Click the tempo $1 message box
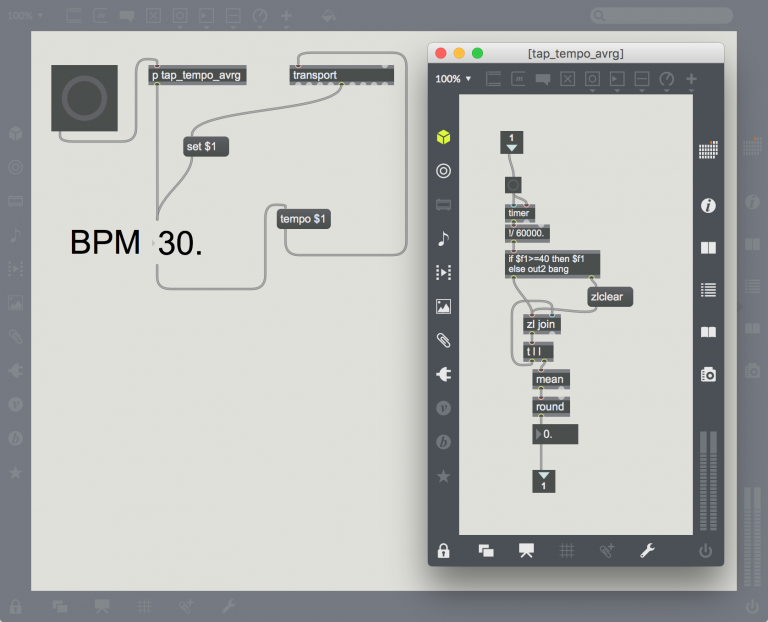Viewport: 768px width, 622px height. [x=304, y=219]
